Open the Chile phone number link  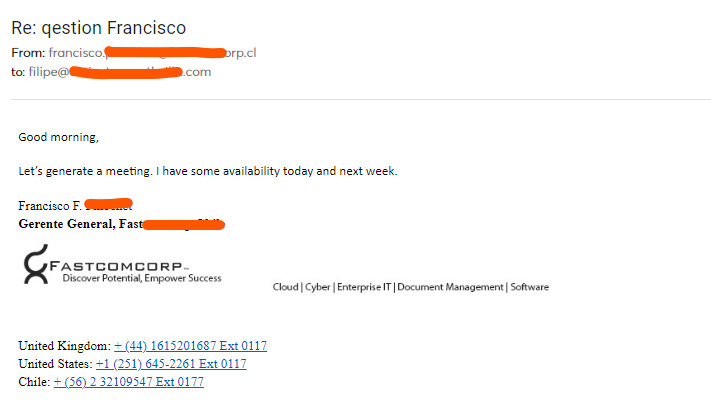point(129,382)
